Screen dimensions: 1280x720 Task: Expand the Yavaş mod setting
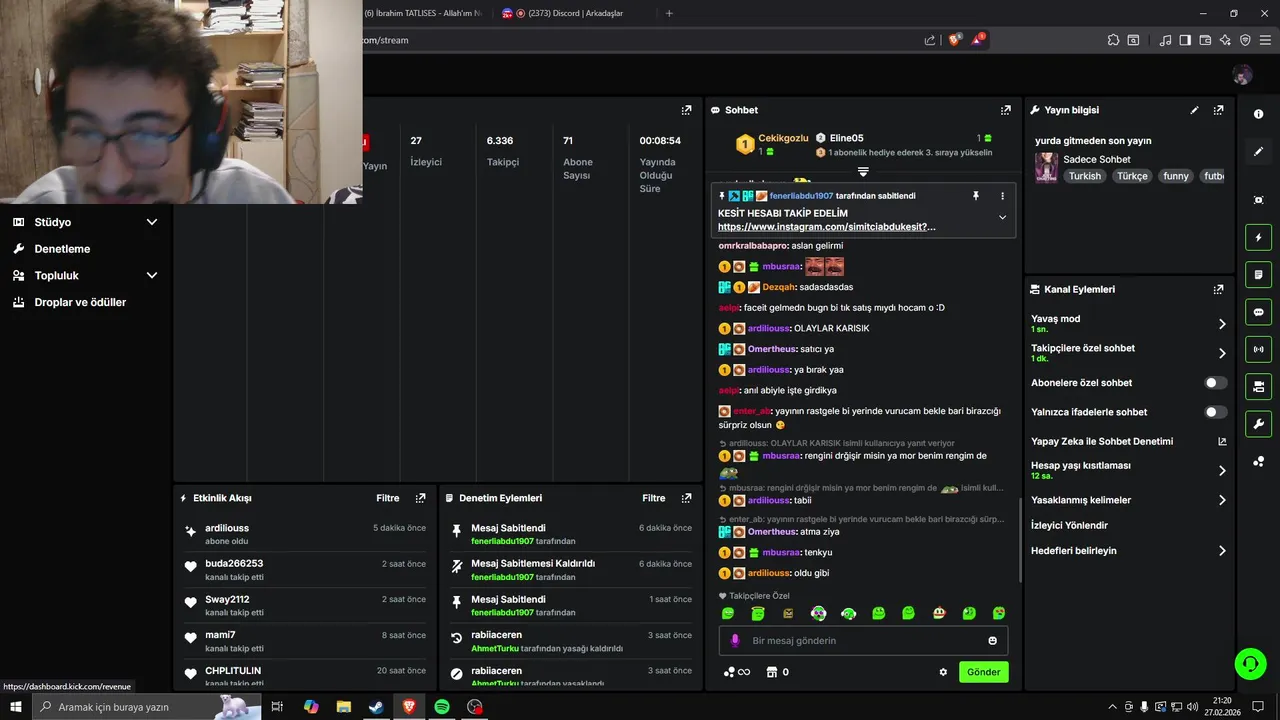tap(1222, 324)
